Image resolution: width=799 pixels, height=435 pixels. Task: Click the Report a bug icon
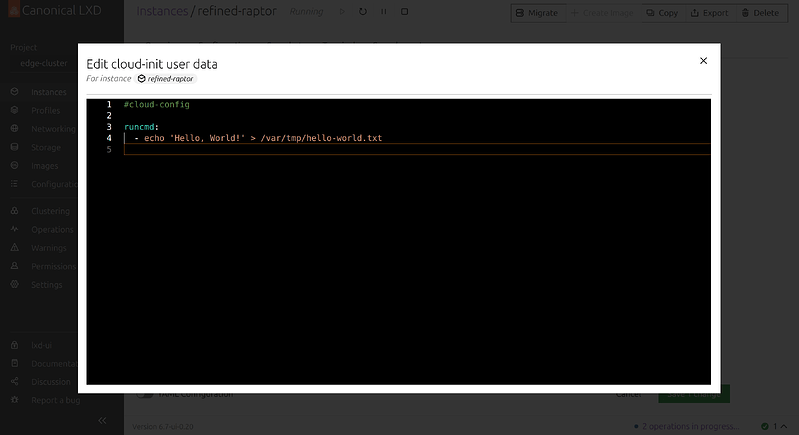point(15,400)
